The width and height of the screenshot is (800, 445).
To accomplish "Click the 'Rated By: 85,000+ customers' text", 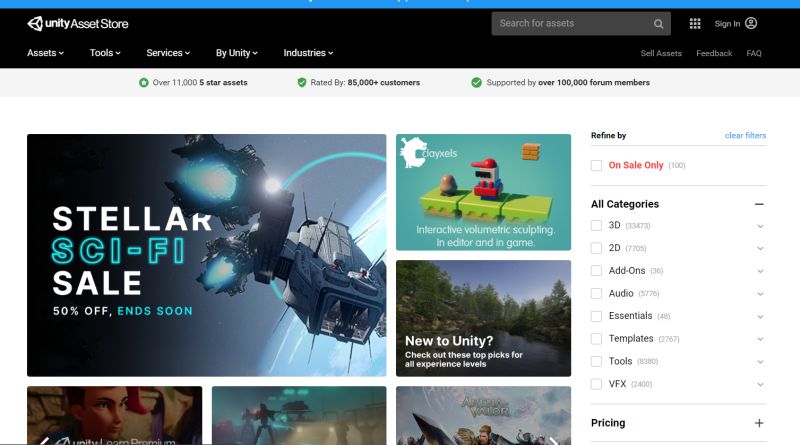I will [365, 83].
